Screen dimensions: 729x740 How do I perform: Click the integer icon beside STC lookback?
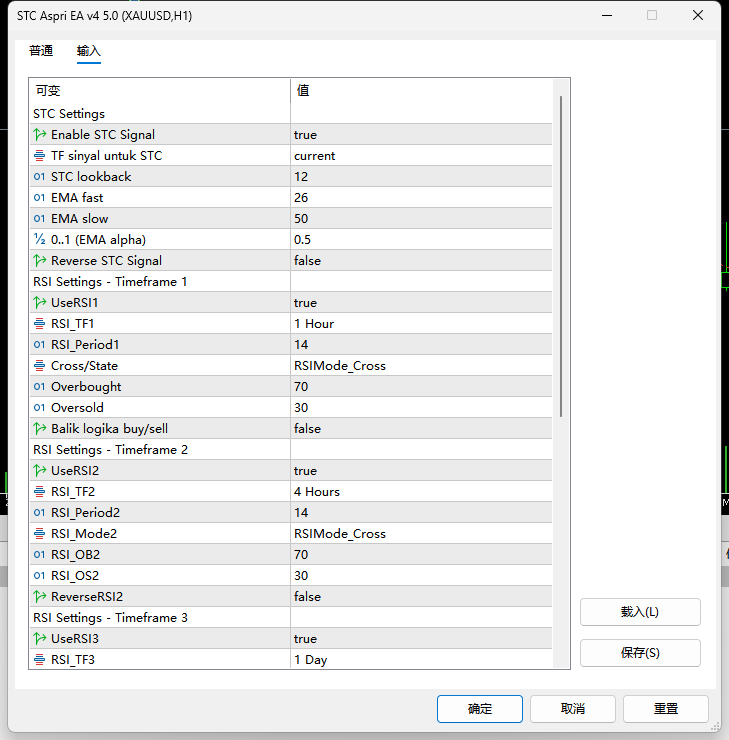click(40, 177)
